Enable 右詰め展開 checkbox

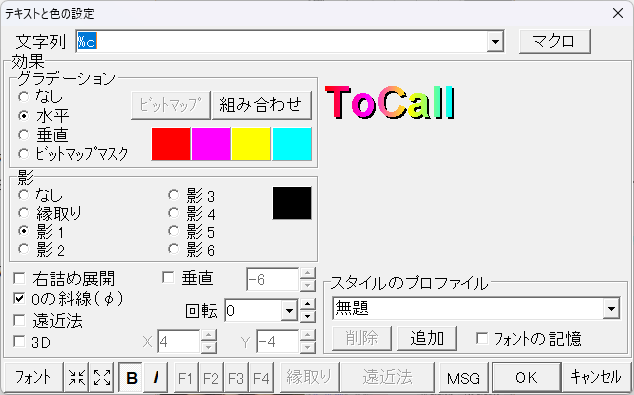pos(19,278)
